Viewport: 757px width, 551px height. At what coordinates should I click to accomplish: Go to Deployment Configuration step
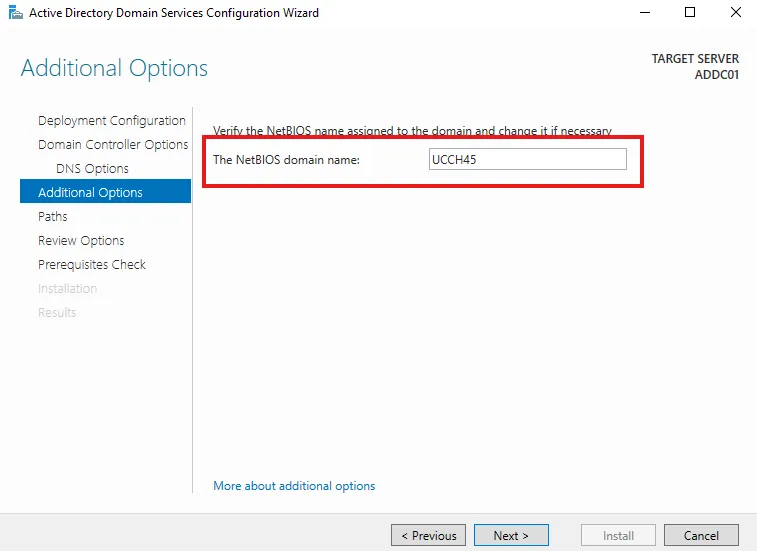coord(111,121)
